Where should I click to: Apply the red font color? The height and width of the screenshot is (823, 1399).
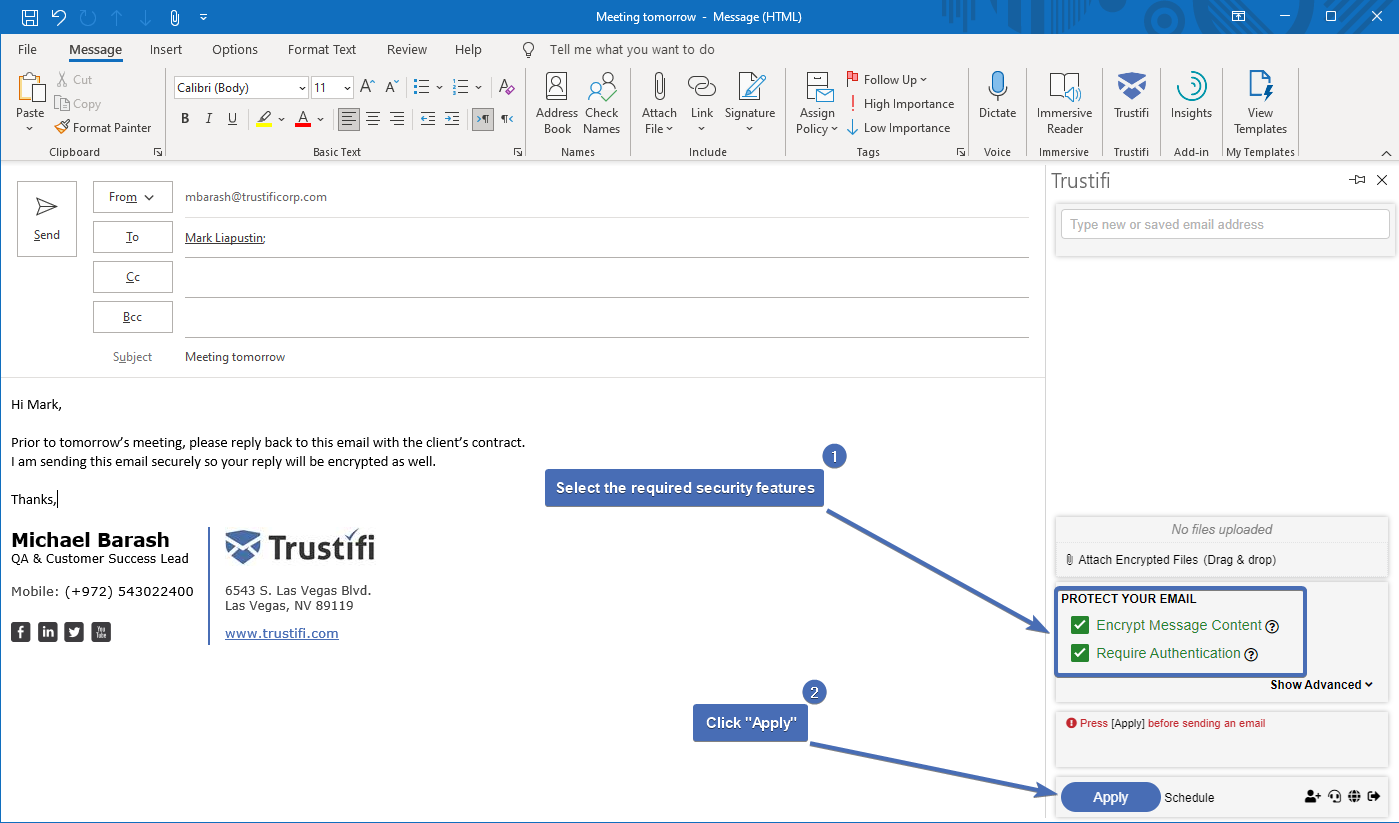pyautogui.click(x=303, y=119)
